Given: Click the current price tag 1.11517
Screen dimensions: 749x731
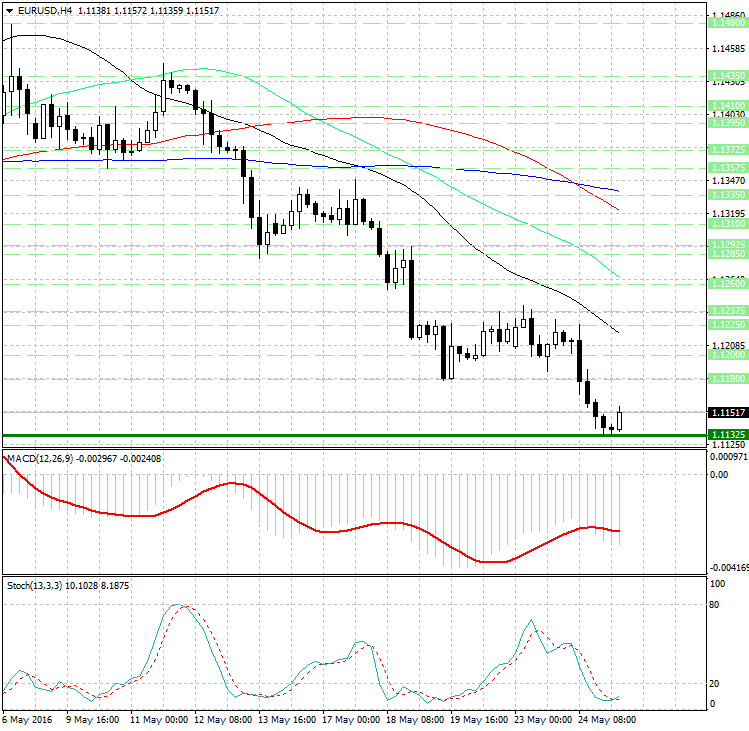Looking at the screenshot, I should pyautogui.click(x=727, y=412).
